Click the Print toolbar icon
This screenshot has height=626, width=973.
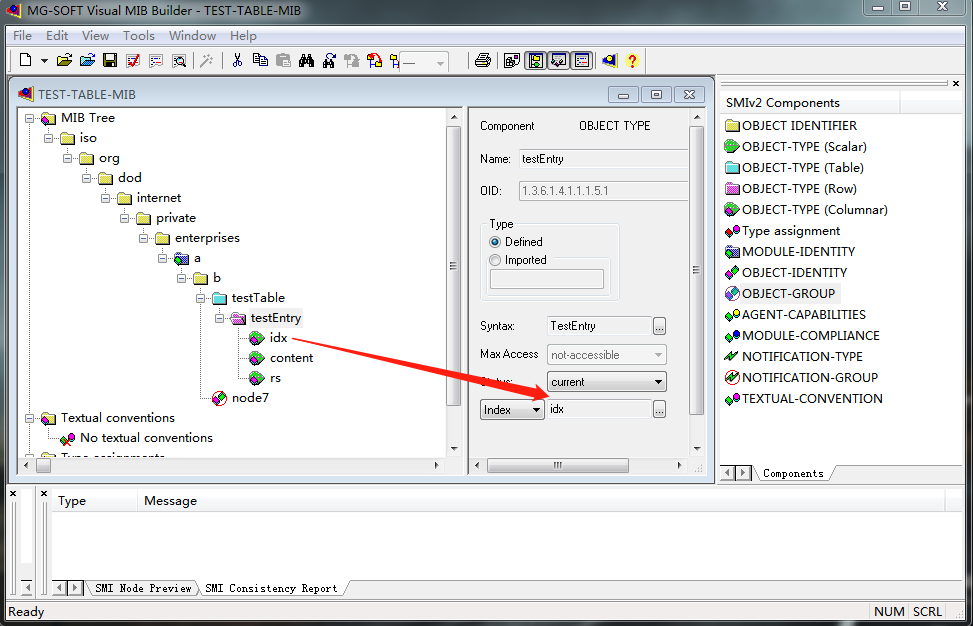click(x=482, y=60)
